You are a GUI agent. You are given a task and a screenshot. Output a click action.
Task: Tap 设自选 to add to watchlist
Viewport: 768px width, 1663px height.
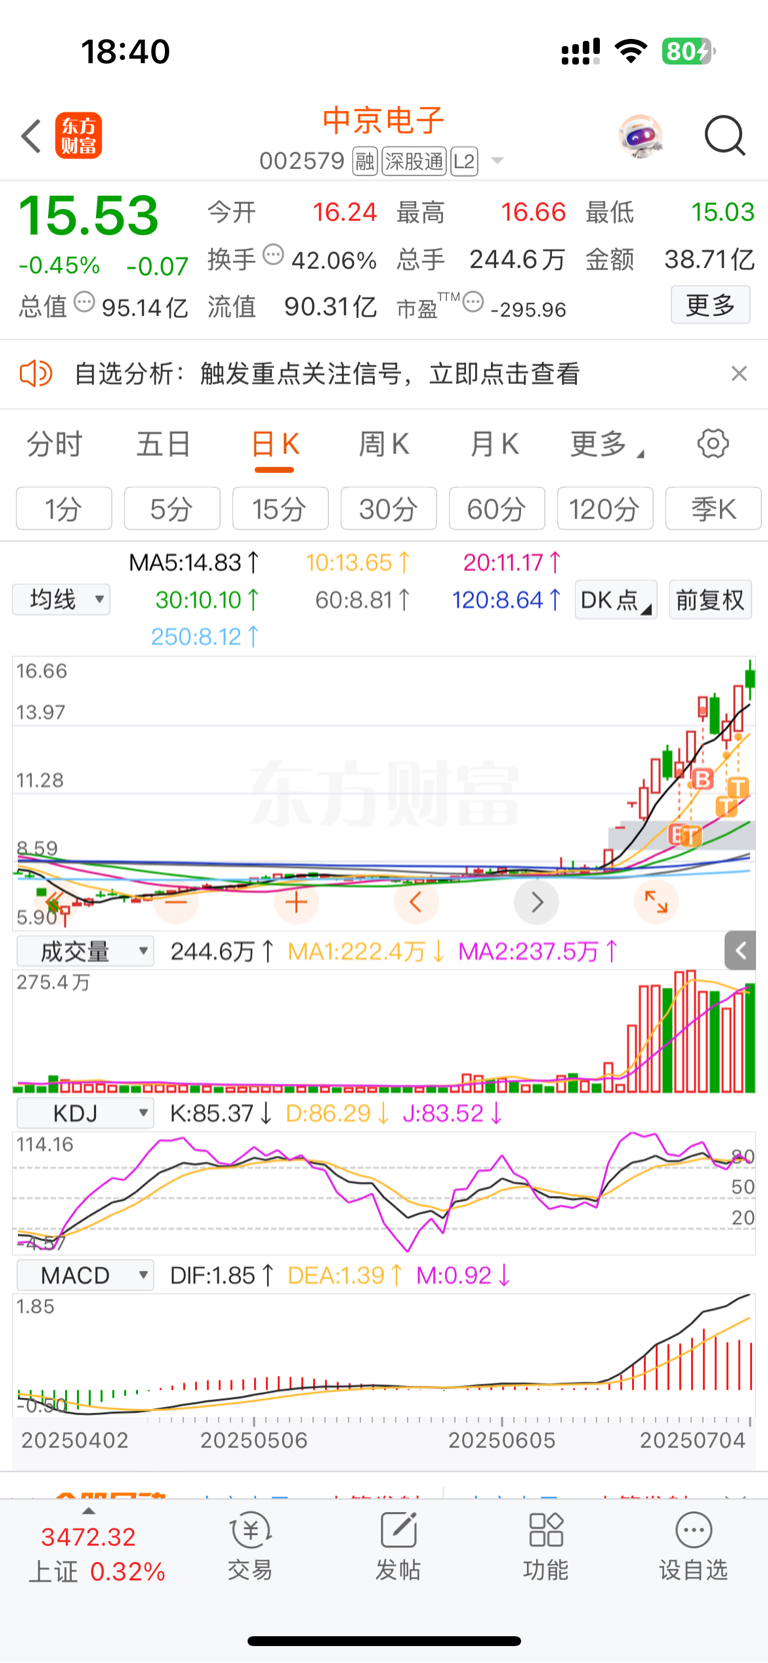pos(693,1547)
